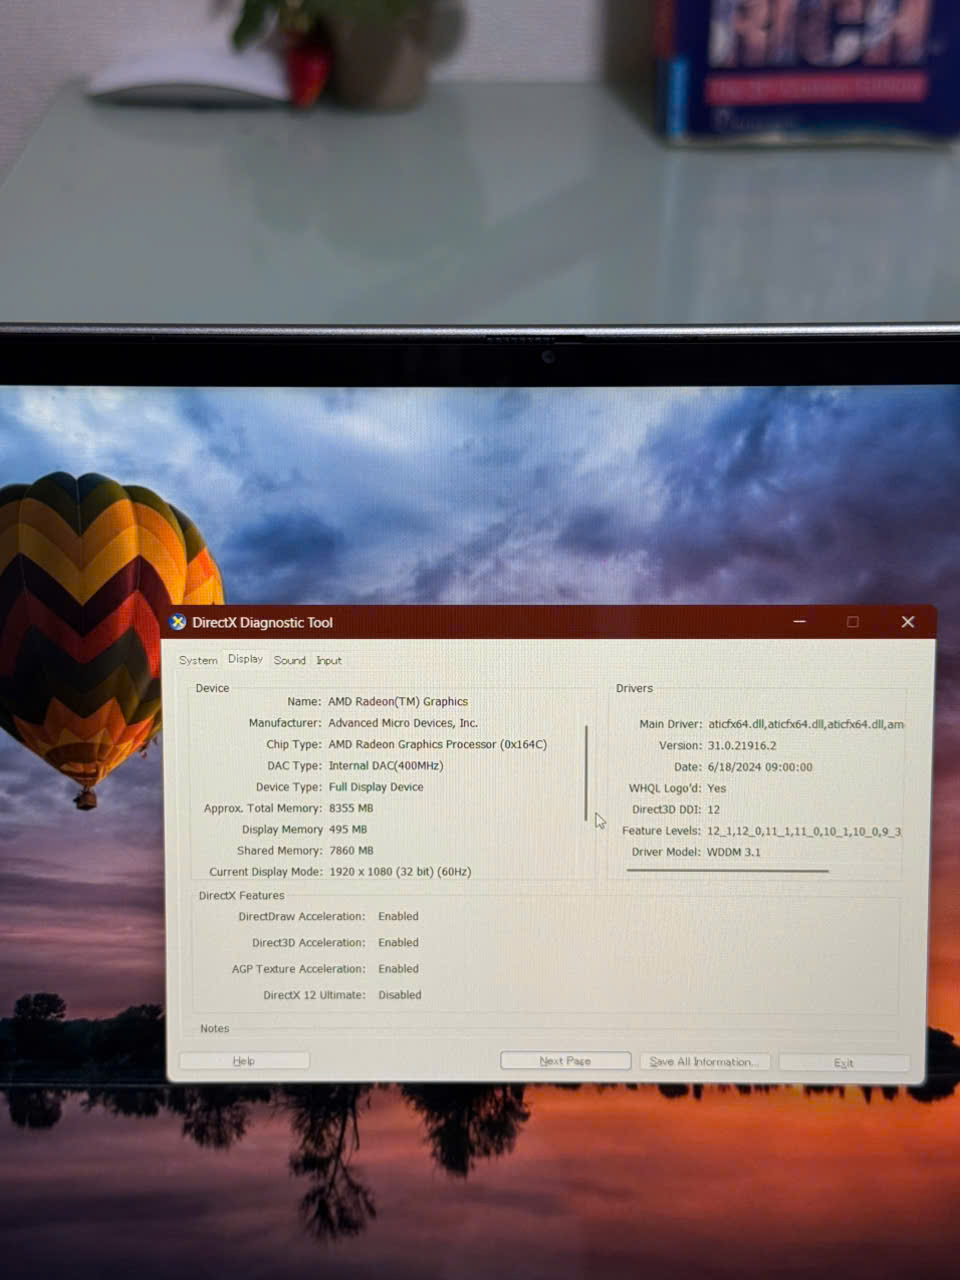Switch to the System tab
The height and width of the screenshot is (1280, 960).
pyautogui.click(x=198, y=660)
